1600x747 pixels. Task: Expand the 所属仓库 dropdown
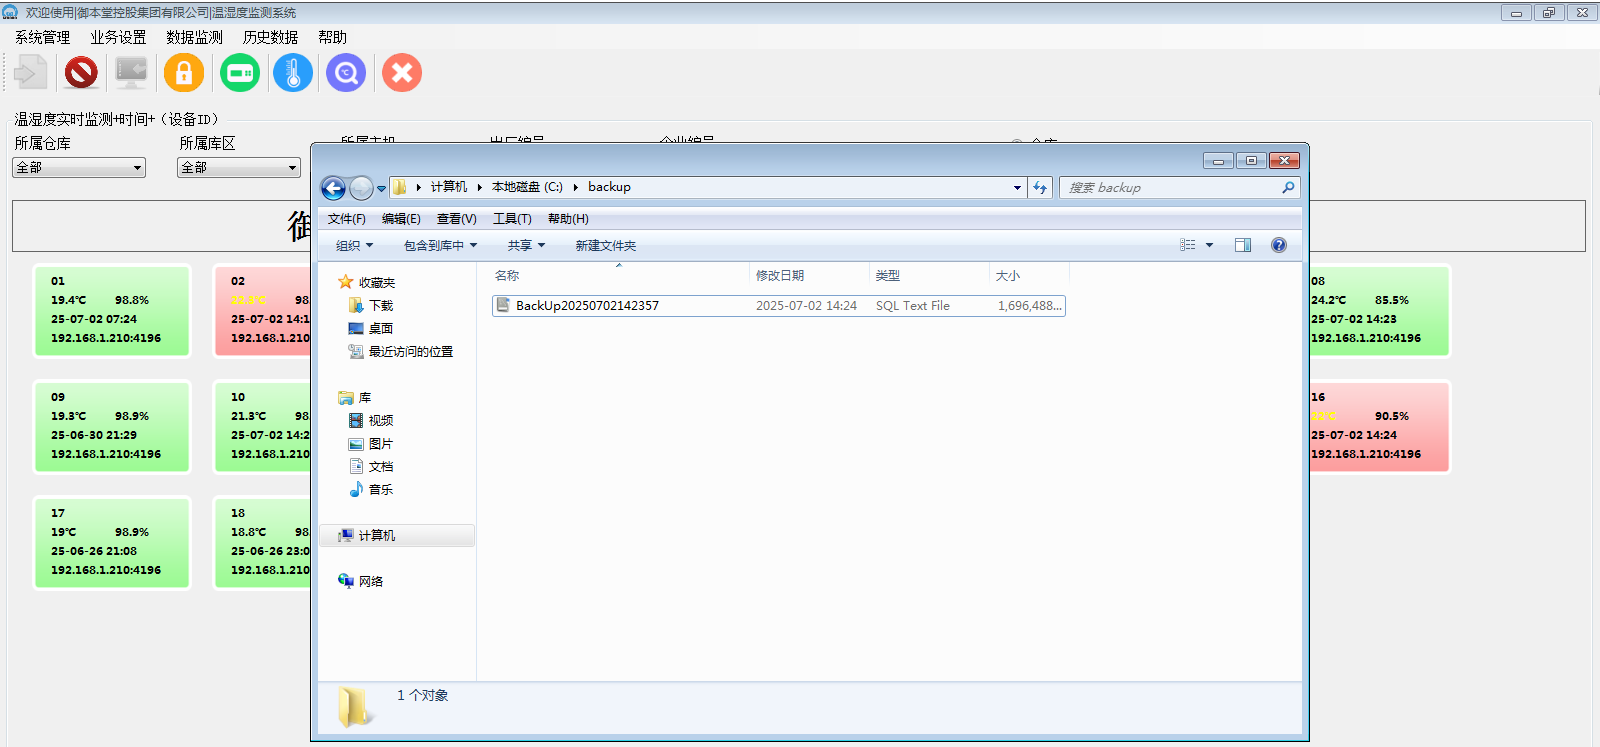[79, 168]
